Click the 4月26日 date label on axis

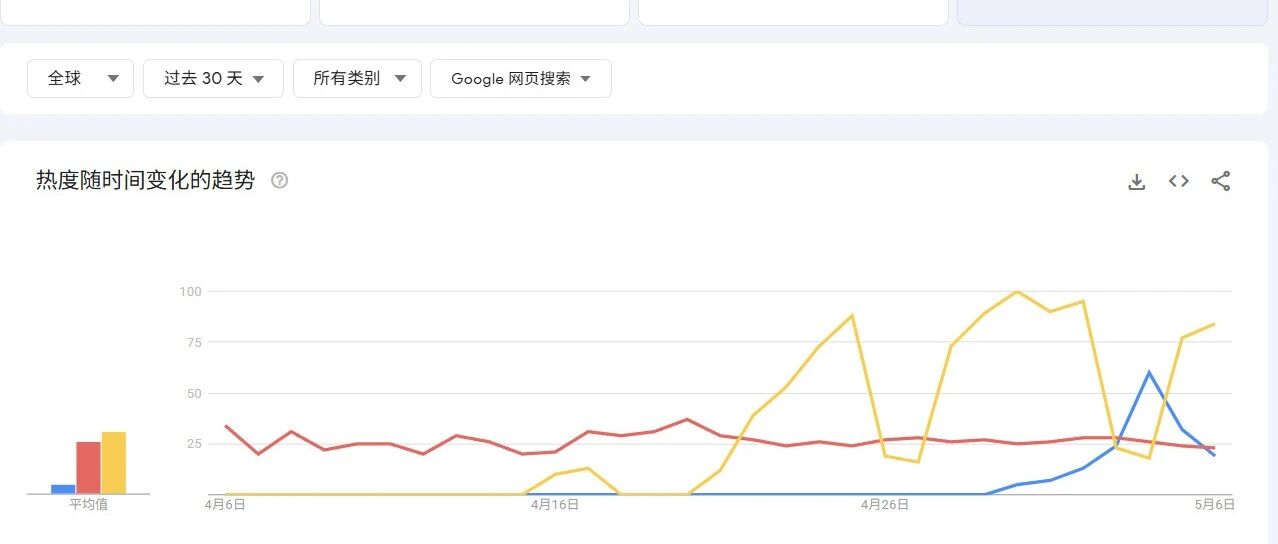[x=885, y=505]
